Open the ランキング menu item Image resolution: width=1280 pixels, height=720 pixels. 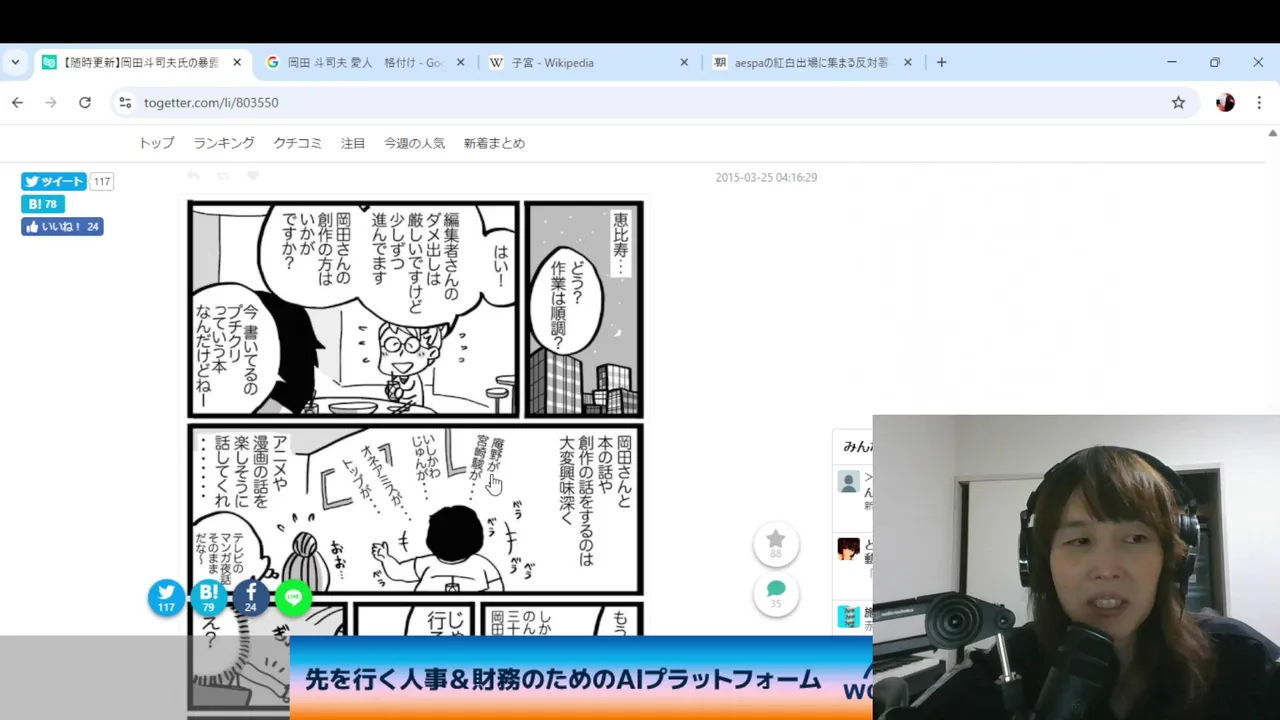[x=224, y=143]
